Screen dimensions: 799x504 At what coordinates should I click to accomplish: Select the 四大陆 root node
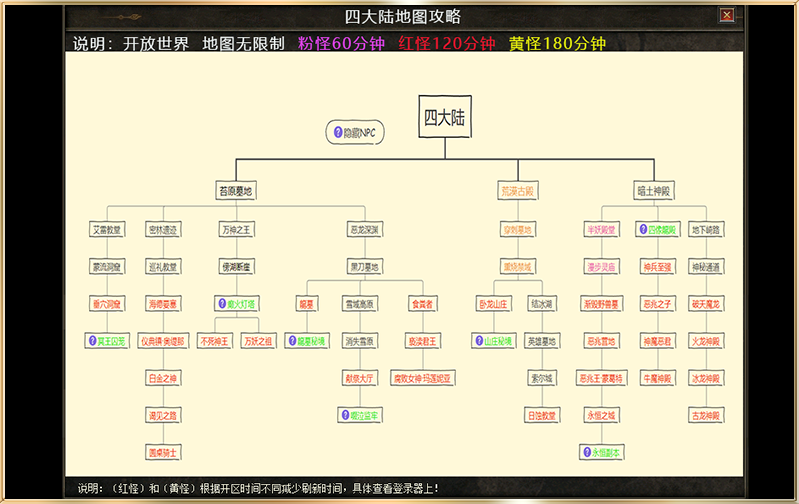pyautogui.click(x=445, y=118)
